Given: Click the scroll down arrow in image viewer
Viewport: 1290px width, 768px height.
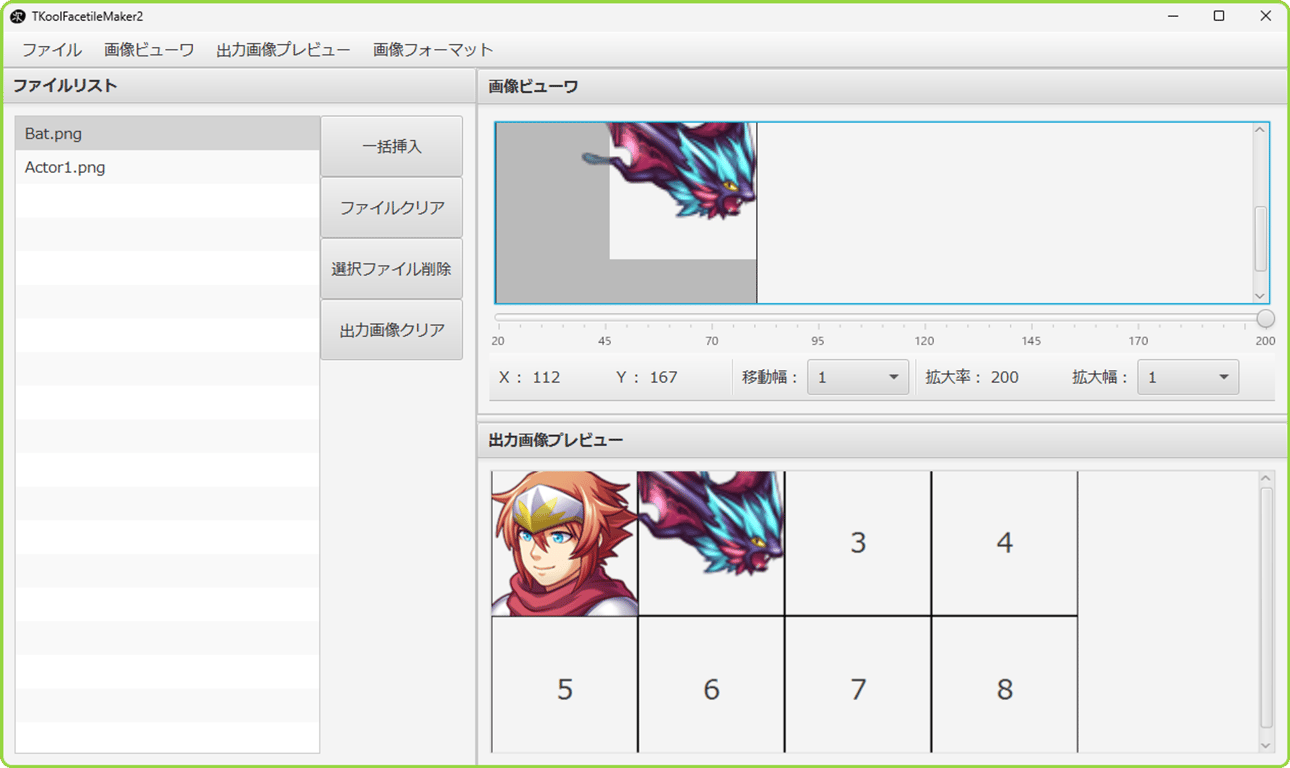Looking at the screenshot, I should pyautogui.click(x=1260, y=296).
